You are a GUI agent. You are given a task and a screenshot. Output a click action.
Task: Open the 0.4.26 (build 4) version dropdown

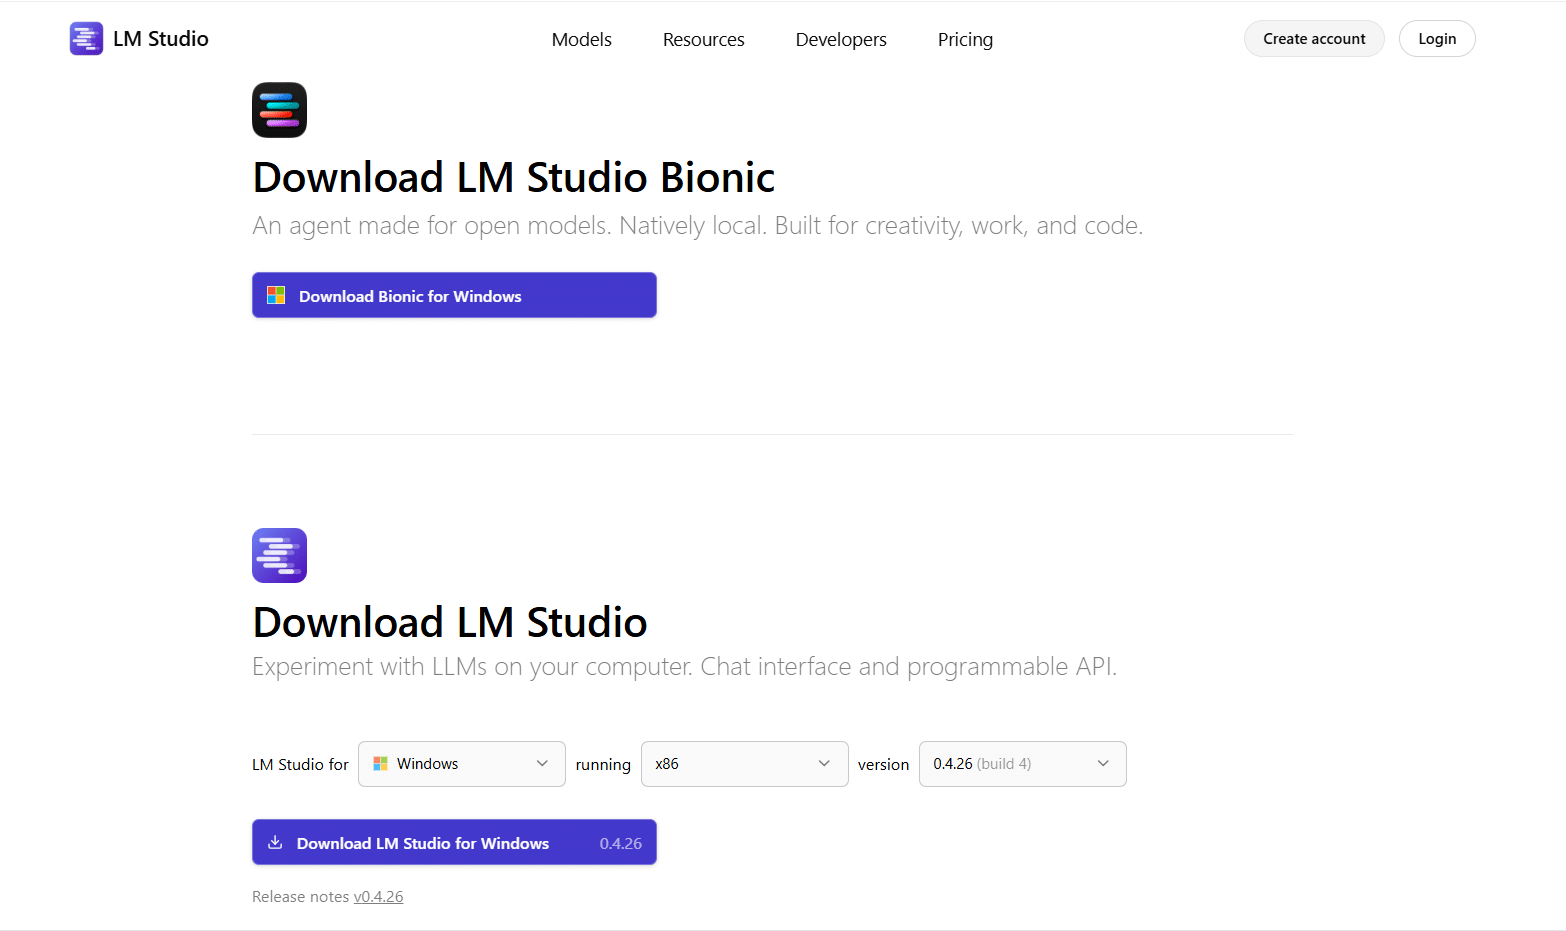[x=1023, y=764]
